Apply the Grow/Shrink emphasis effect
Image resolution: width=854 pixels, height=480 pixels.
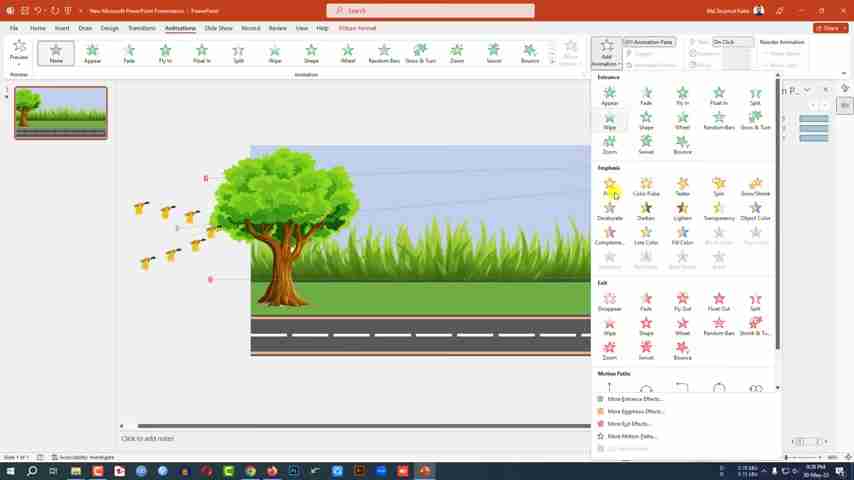tap(755, 185)
